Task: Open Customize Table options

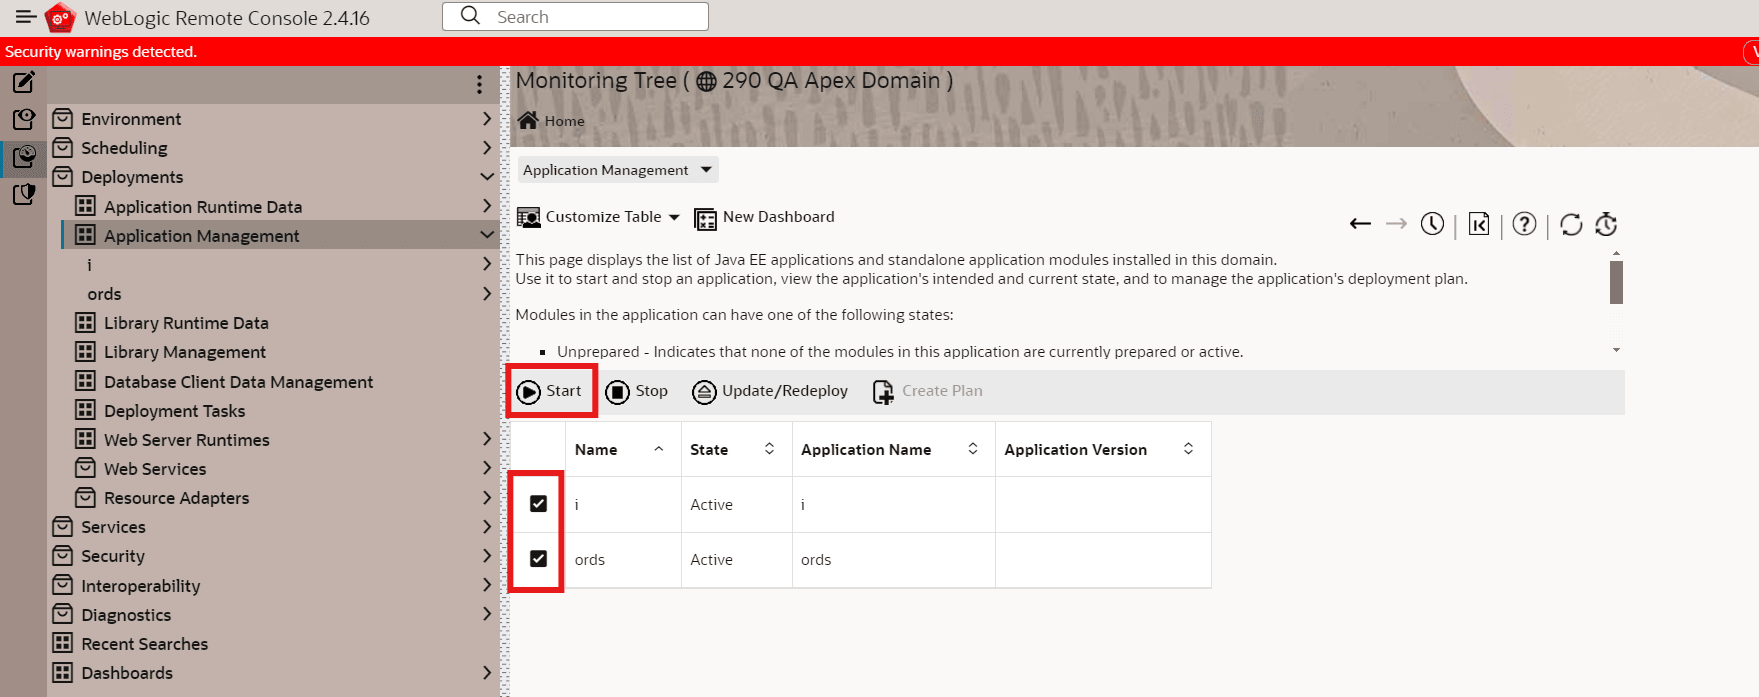Action: tap(598, 217)
